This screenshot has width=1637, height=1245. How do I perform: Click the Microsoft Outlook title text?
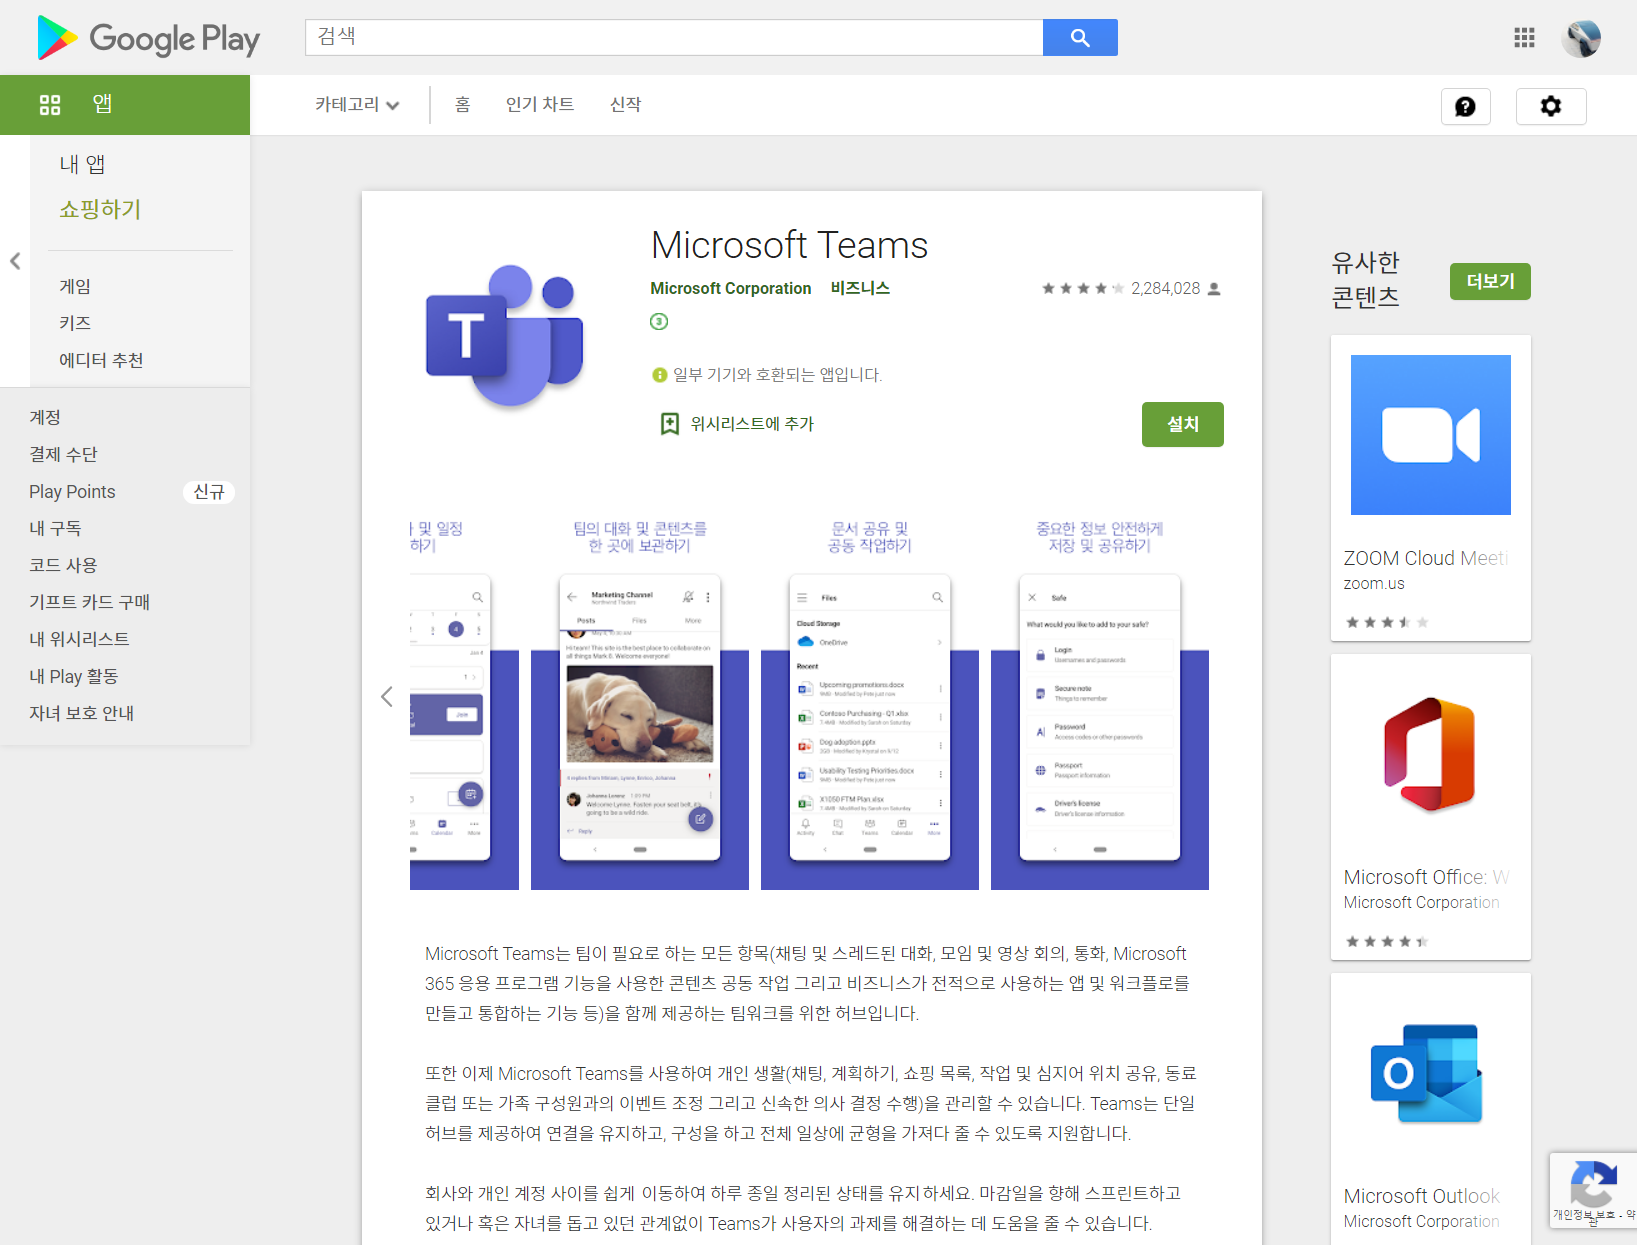pyautogui.click(x=1422, y=1196)
